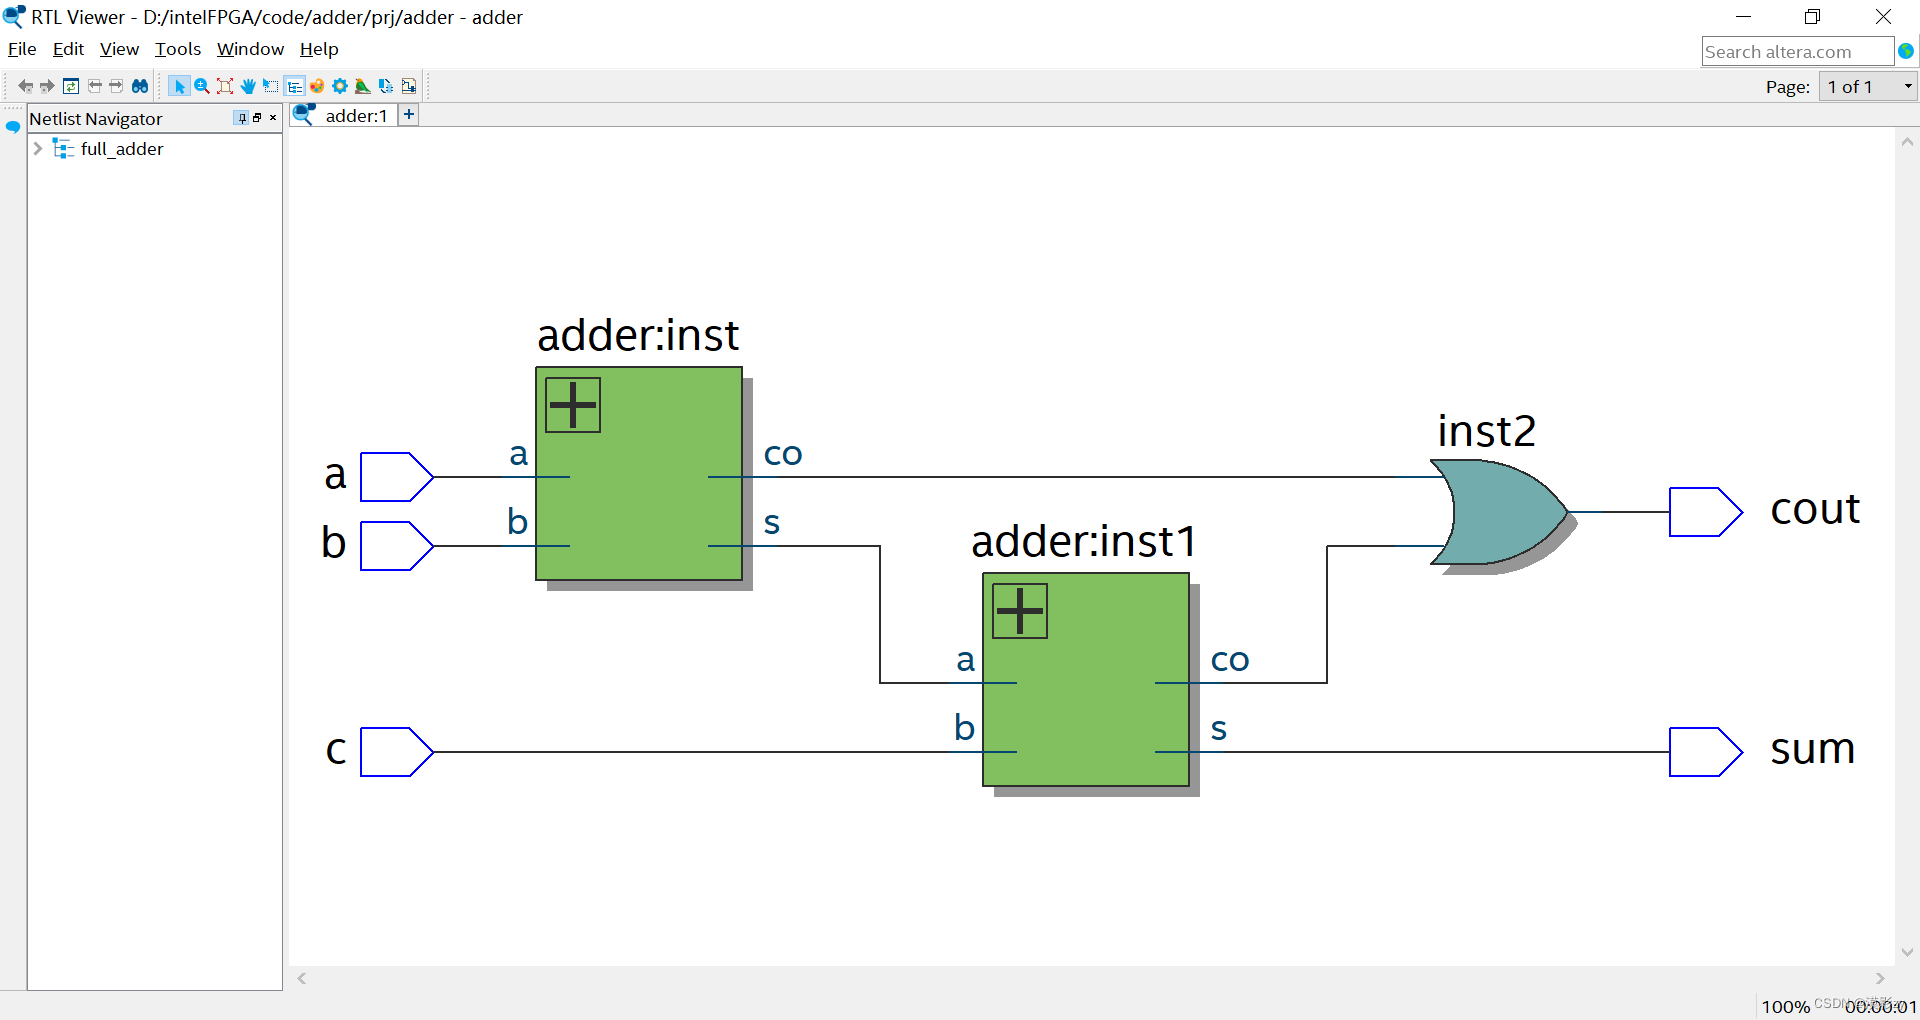Viewport: 1920px width, 1020px height.
Task: Click the 's' port label of adder:inst1
Action: pyautogui.click(x=1218, y=729)
